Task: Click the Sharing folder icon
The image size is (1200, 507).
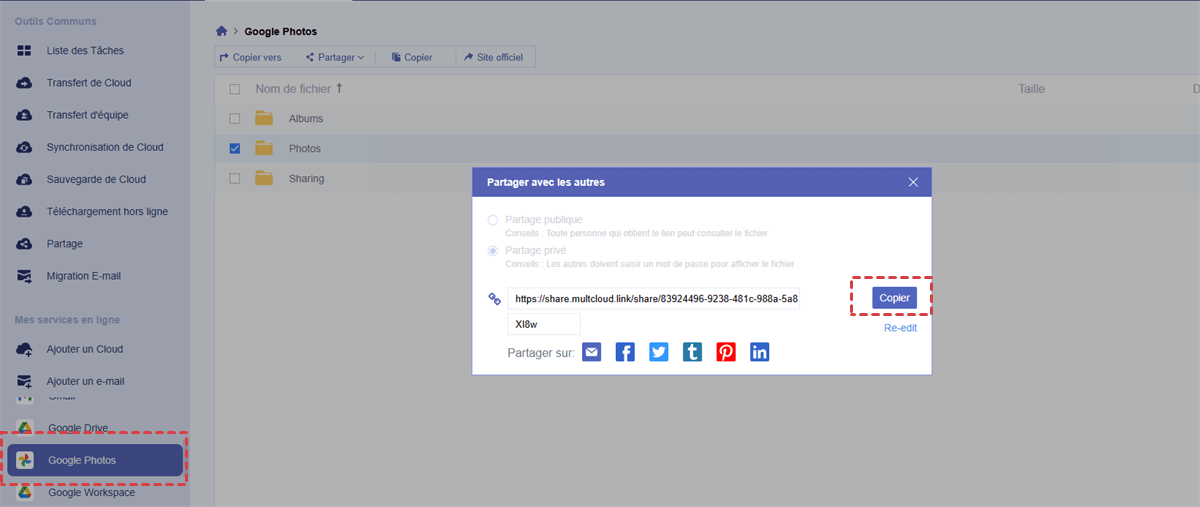Action: pos(264,178)
